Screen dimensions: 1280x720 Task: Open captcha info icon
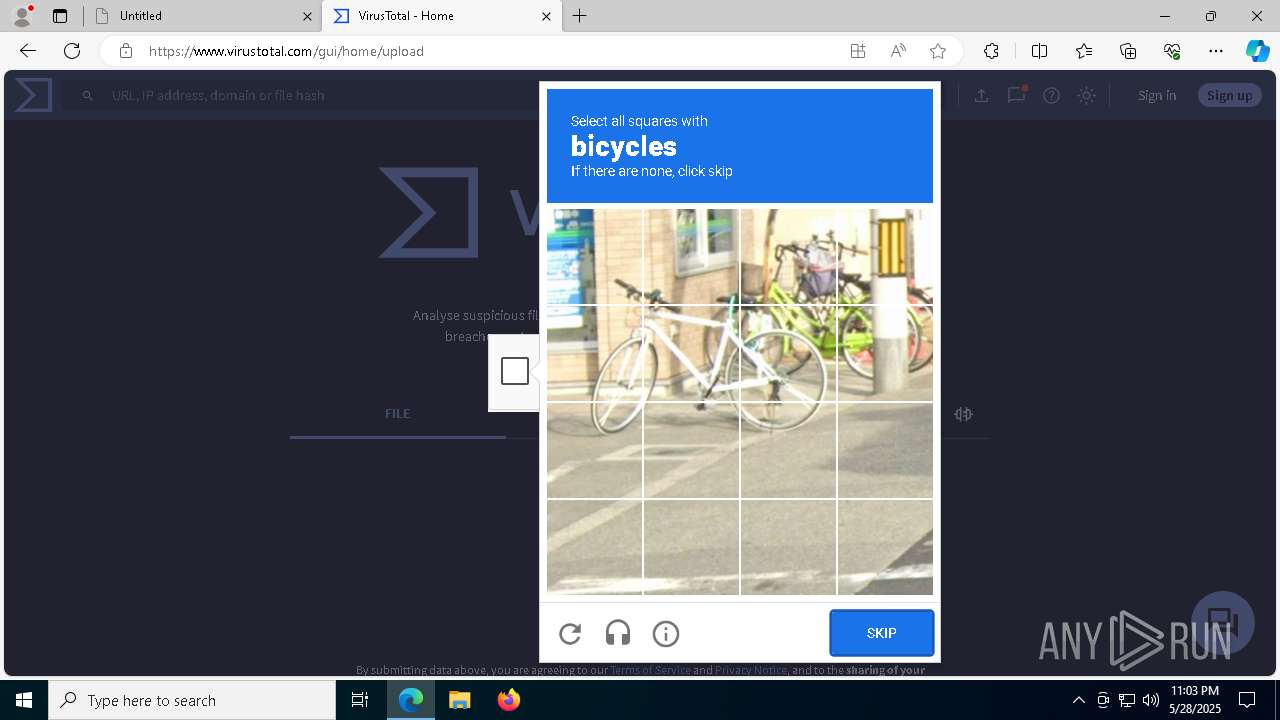[x=666, y=633]
